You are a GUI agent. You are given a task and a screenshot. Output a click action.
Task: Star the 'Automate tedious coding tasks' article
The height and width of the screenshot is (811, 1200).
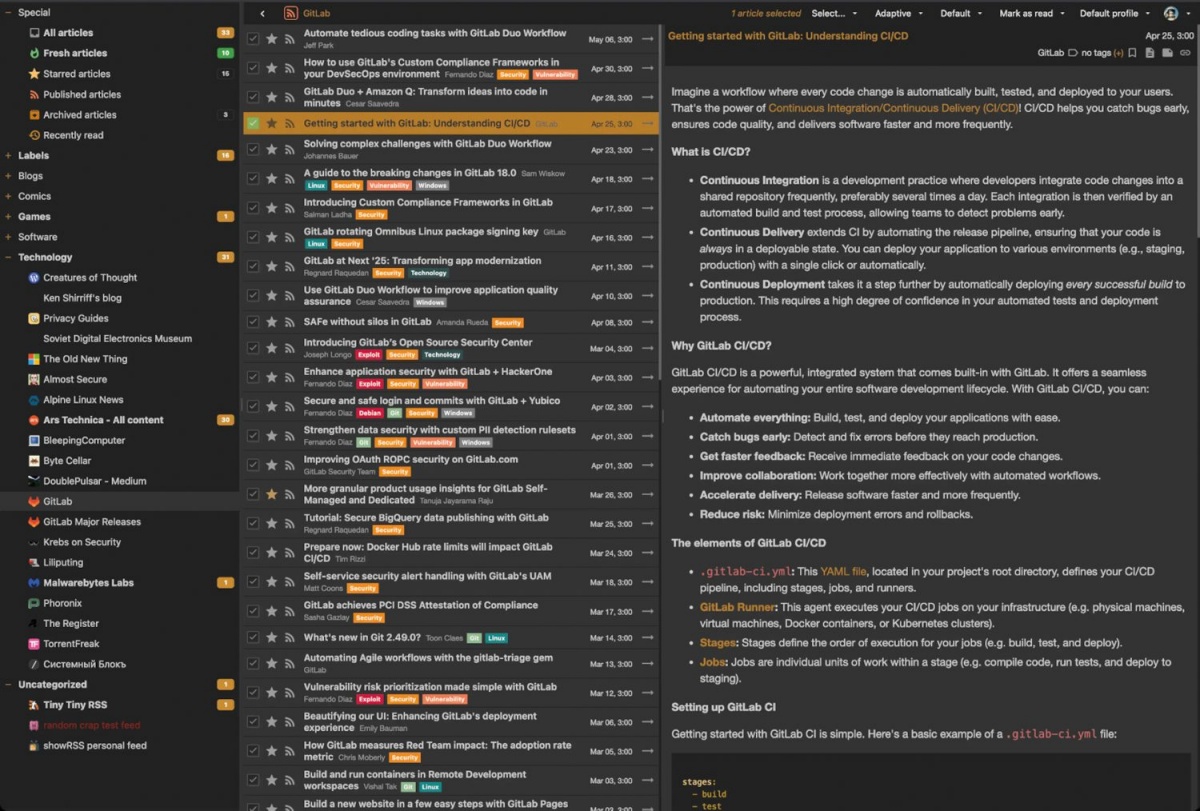[271, 39]
